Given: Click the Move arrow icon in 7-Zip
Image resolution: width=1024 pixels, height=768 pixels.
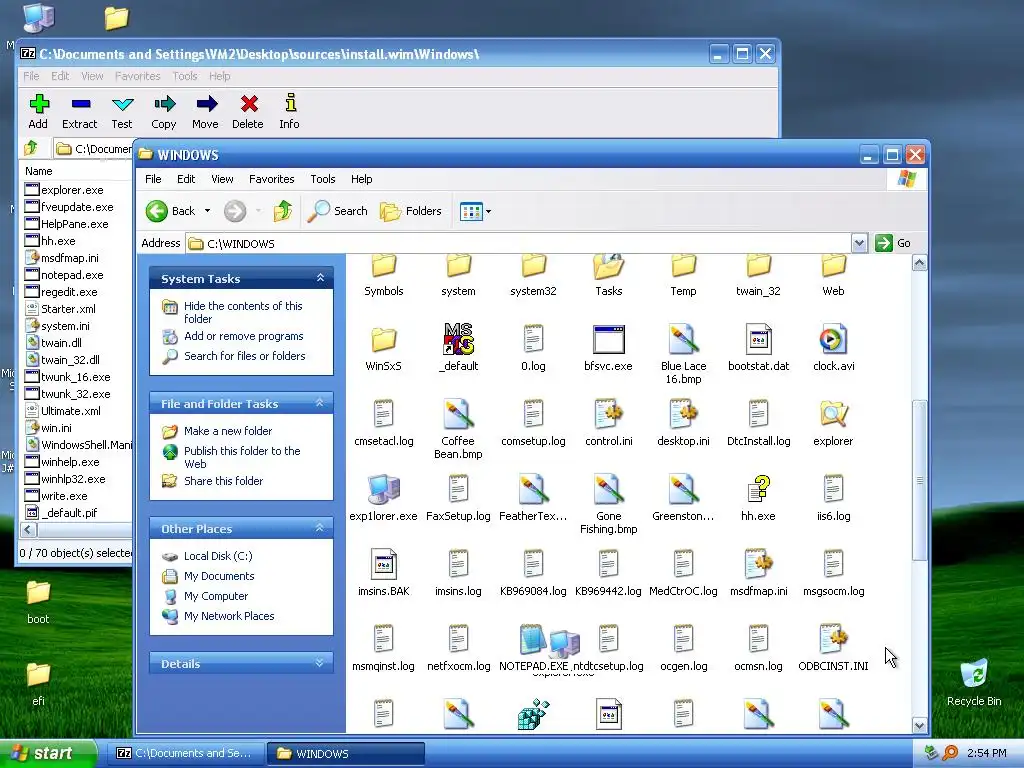Looking at the screenshot, I should 206,104.
